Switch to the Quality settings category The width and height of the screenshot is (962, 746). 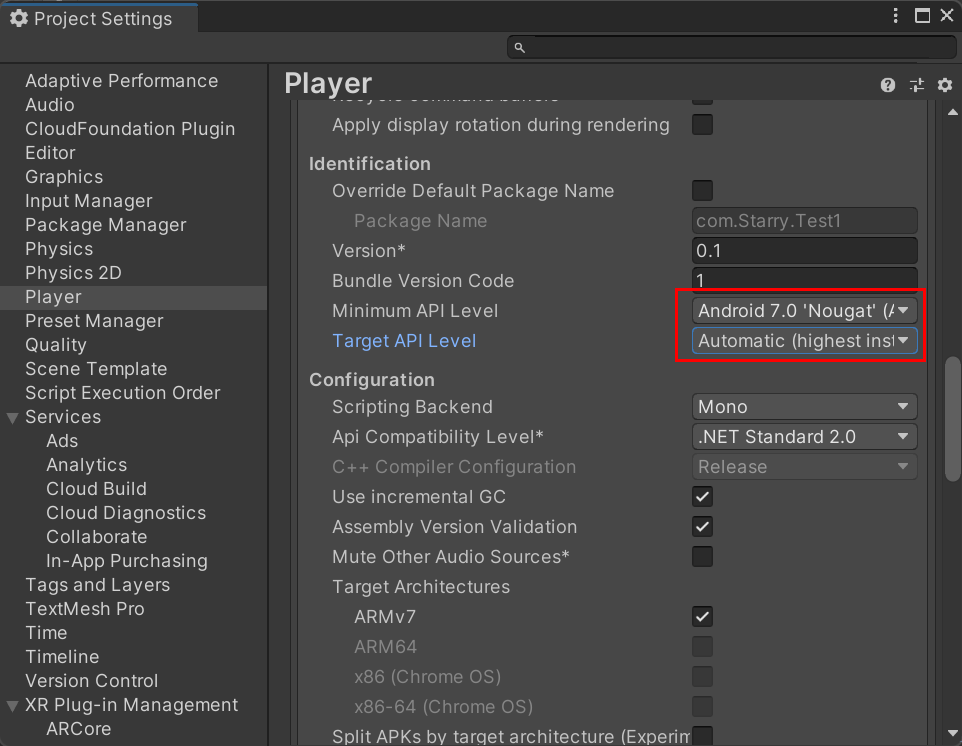(x=55, y=345)
